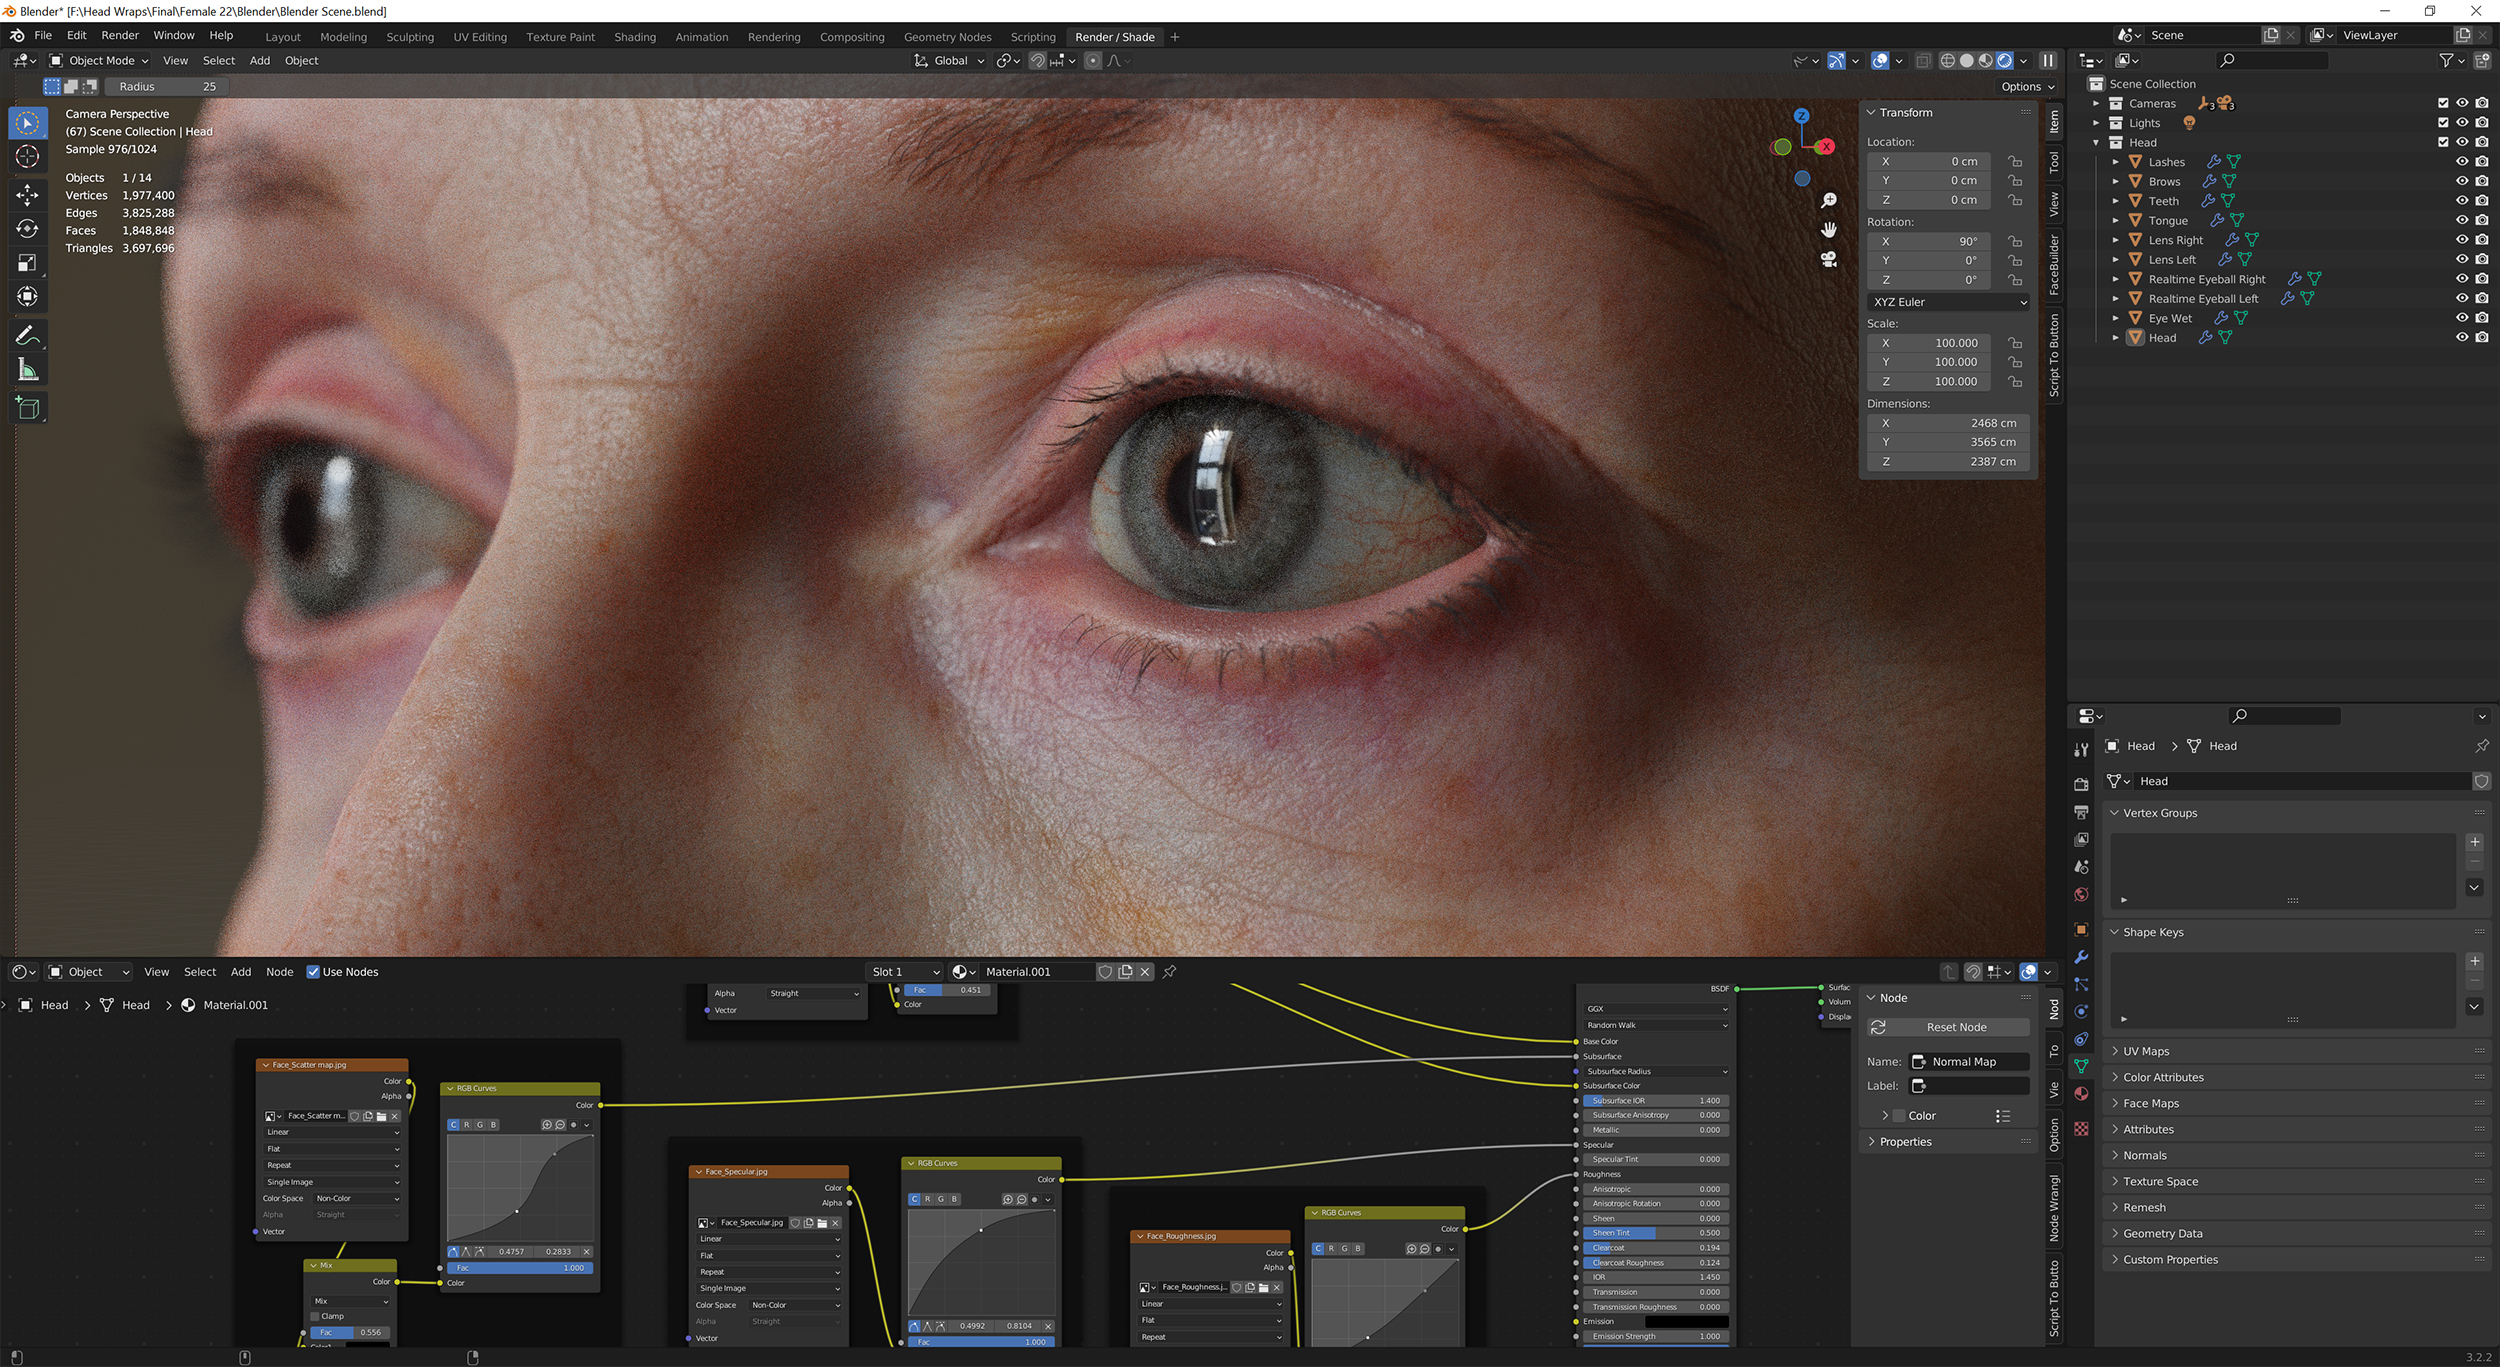Select the Rotate tool
The width and height of the screenshot is (2500, 1367).
[27, 229]
